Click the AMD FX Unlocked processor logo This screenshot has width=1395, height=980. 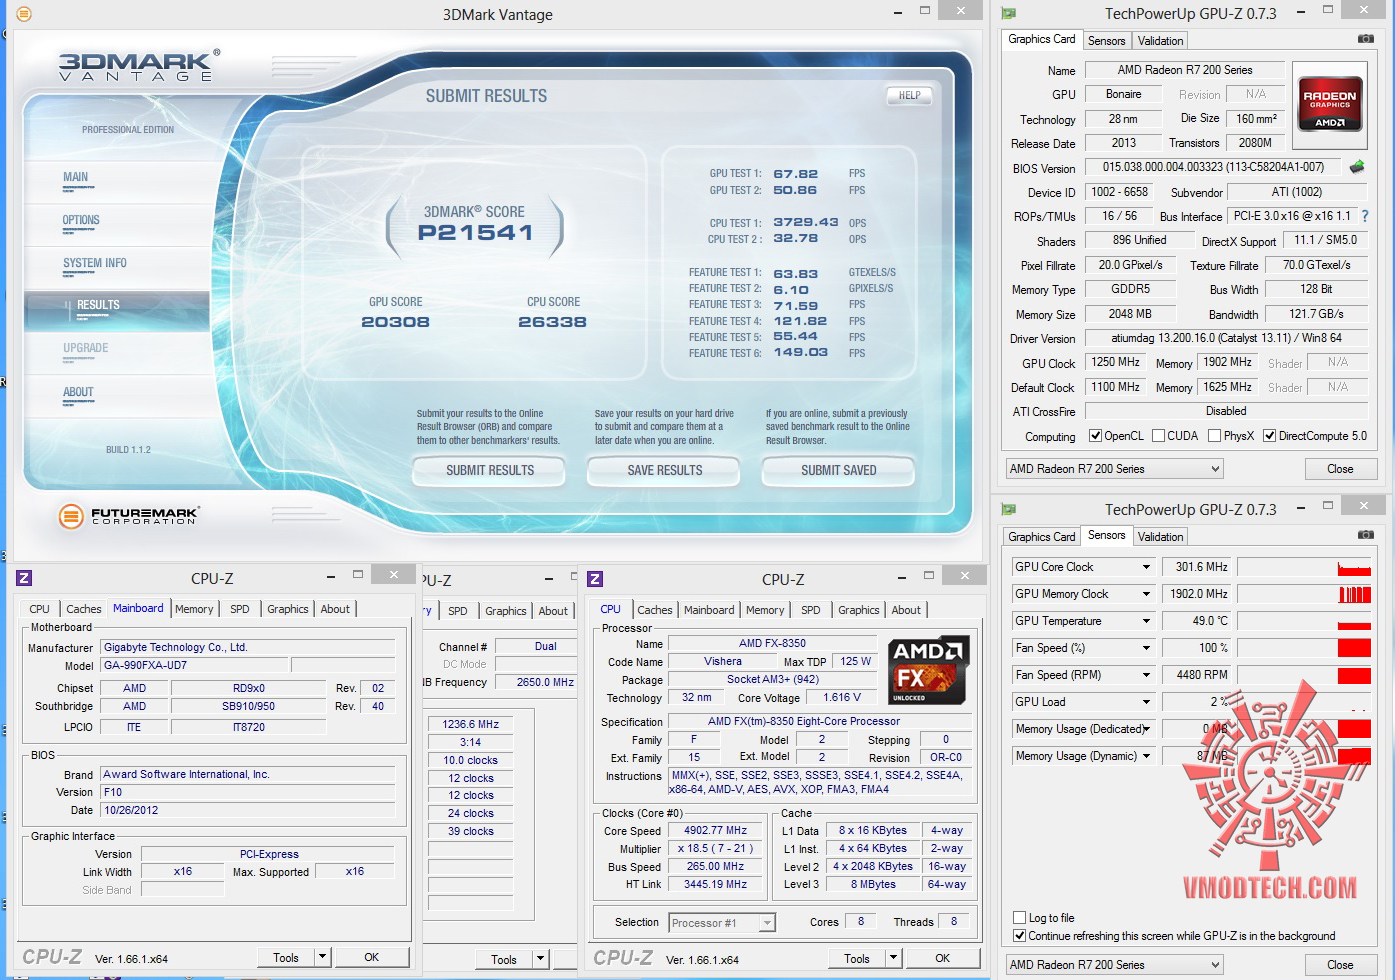click(928, 670)
